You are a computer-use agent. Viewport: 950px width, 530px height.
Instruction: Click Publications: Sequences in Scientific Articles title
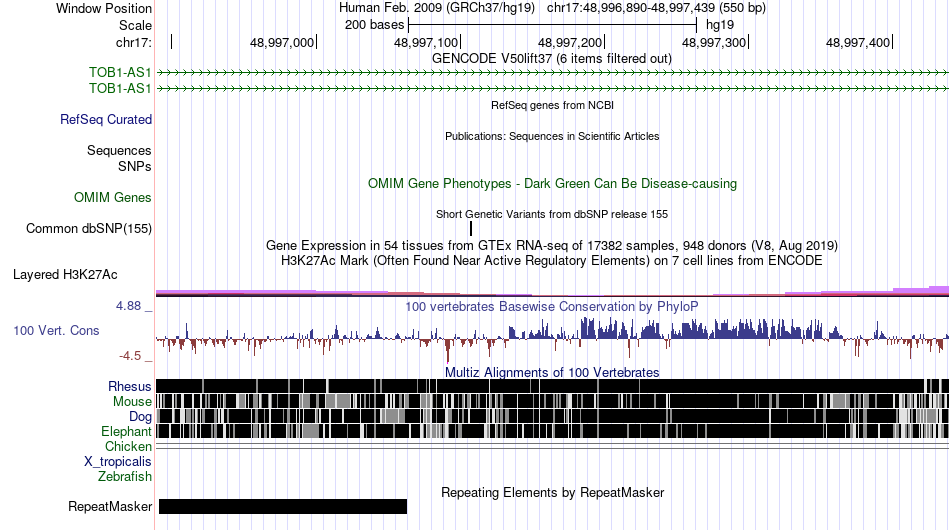click(x=552, y=136)
